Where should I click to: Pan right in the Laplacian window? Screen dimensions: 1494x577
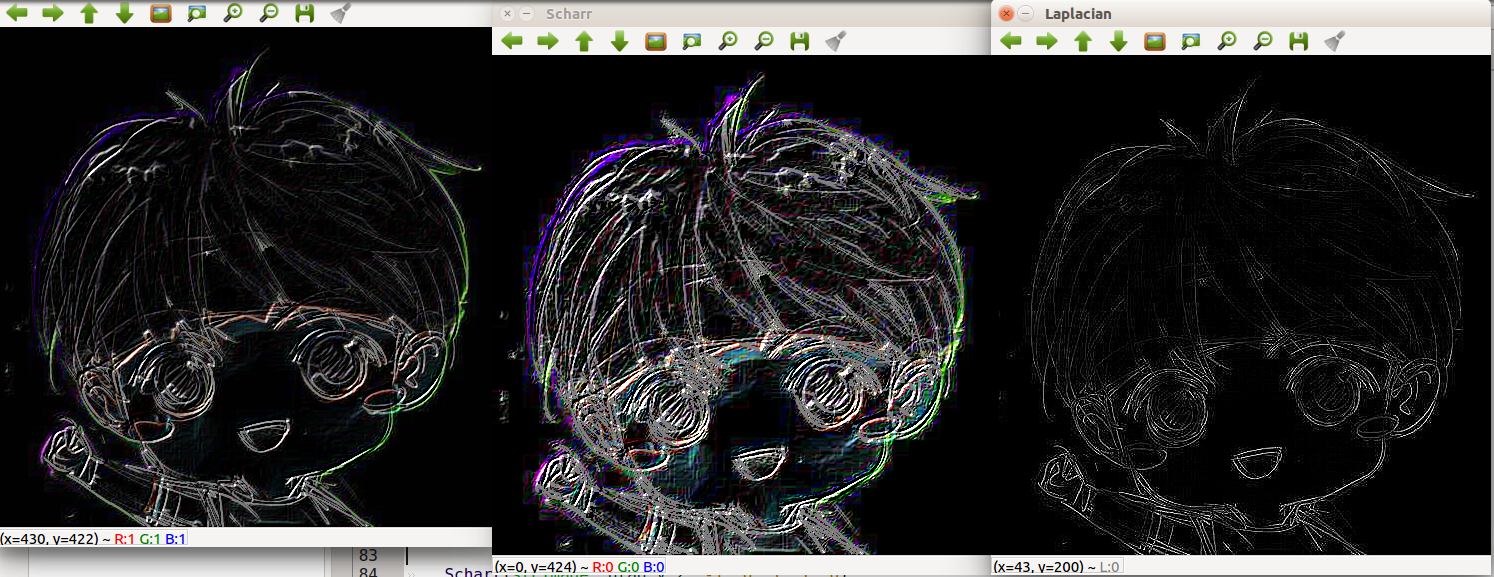tap(1047, 41)
